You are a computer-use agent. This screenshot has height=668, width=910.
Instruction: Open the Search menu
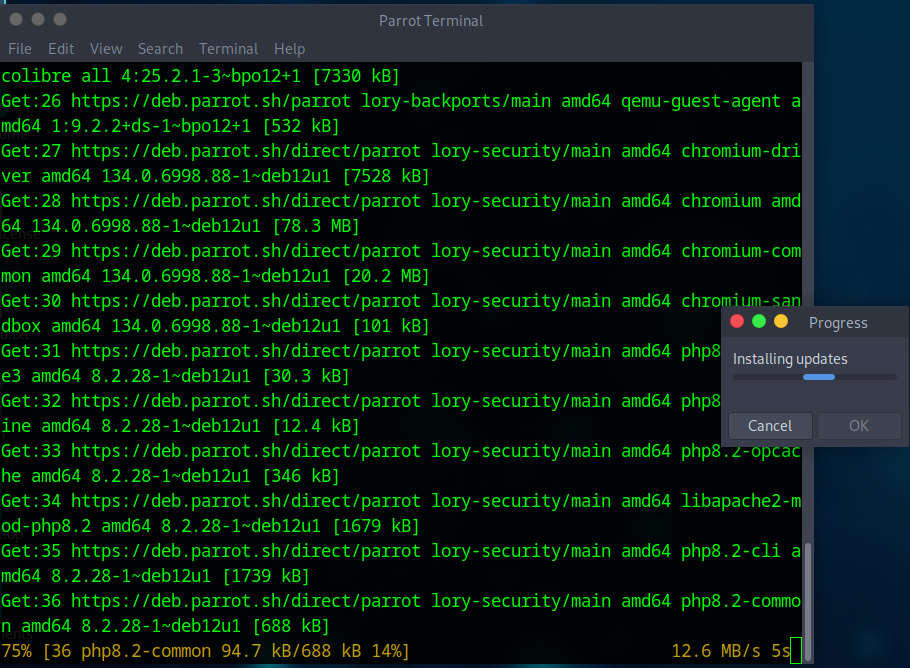point(160,48)
